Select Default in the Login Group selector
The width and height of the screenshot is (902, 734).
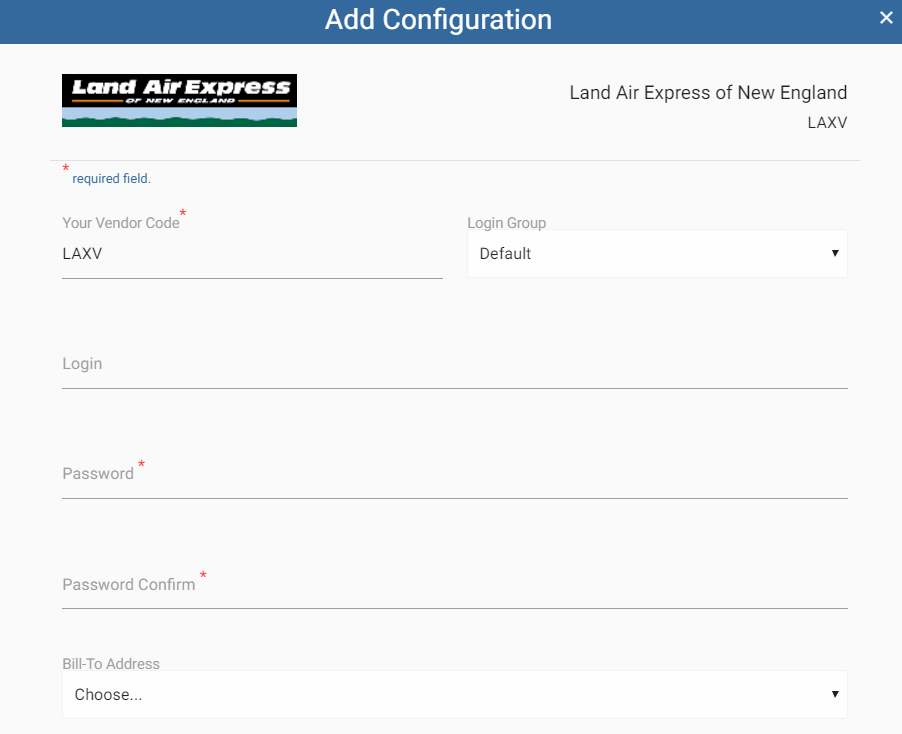tap(657, 253)
